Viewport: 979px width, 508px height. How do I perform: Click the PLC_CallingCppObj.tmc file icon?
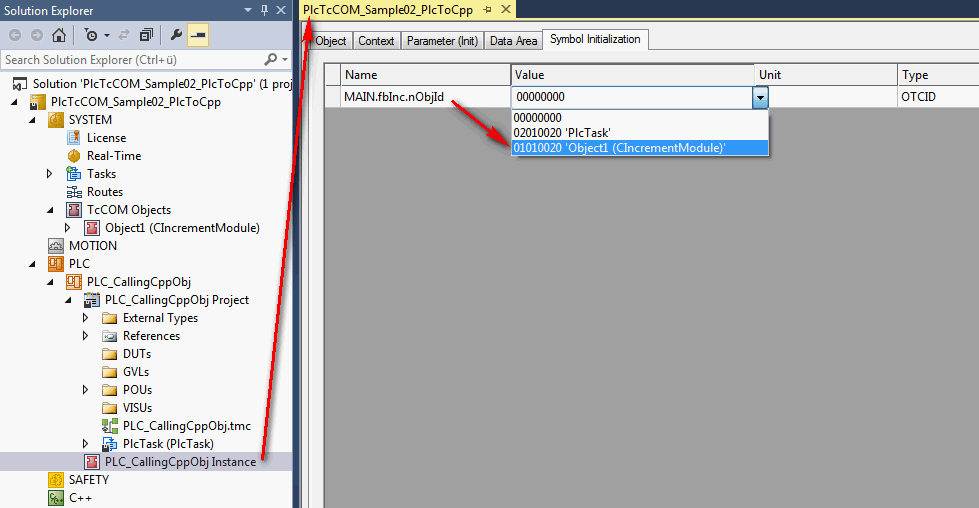click(110, 426)
